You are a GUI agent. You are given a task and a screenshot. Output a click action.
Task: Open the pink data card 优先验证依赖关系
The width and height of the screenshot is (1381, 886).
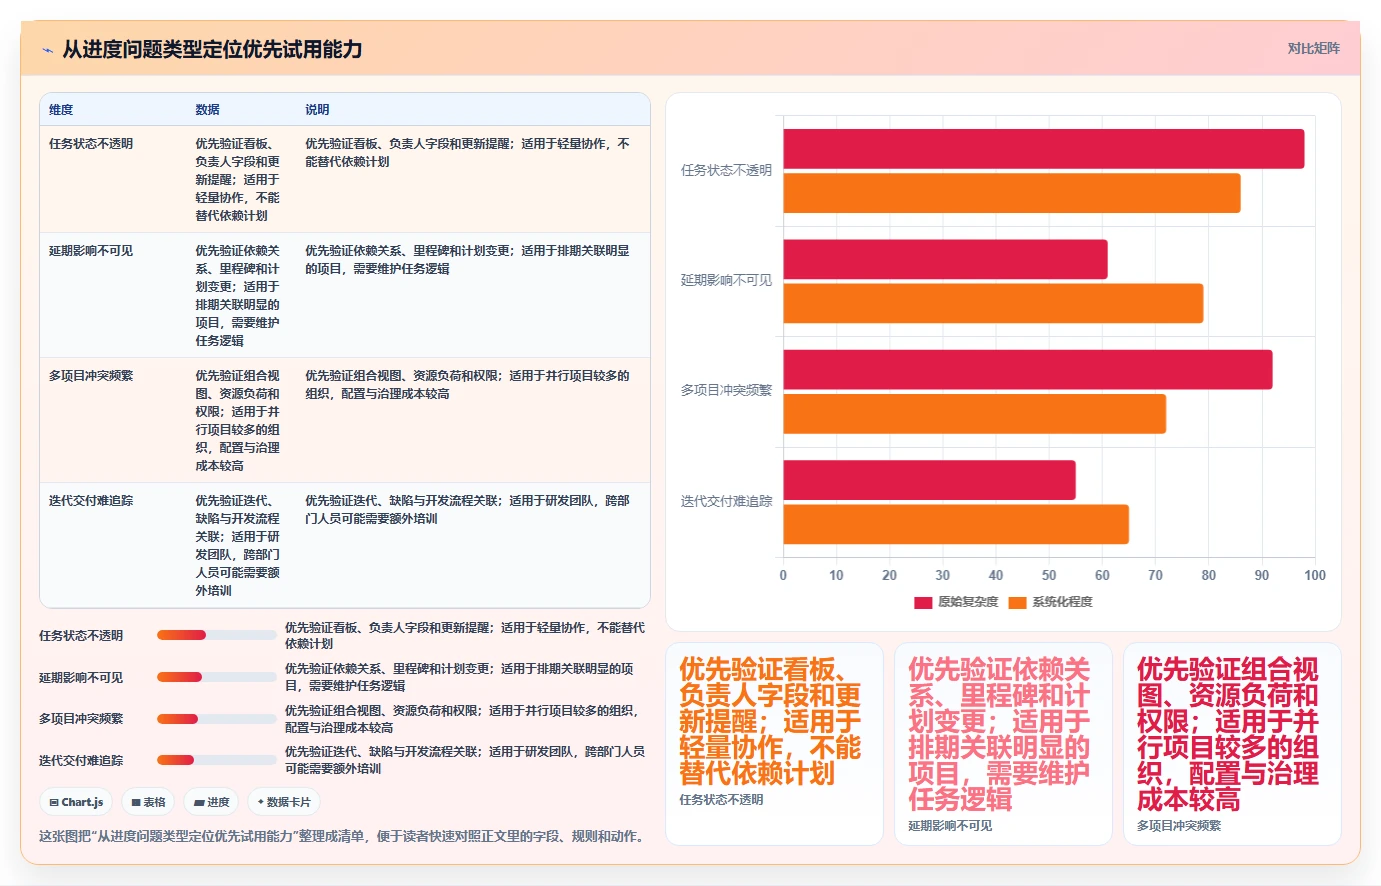(1003, 744)
